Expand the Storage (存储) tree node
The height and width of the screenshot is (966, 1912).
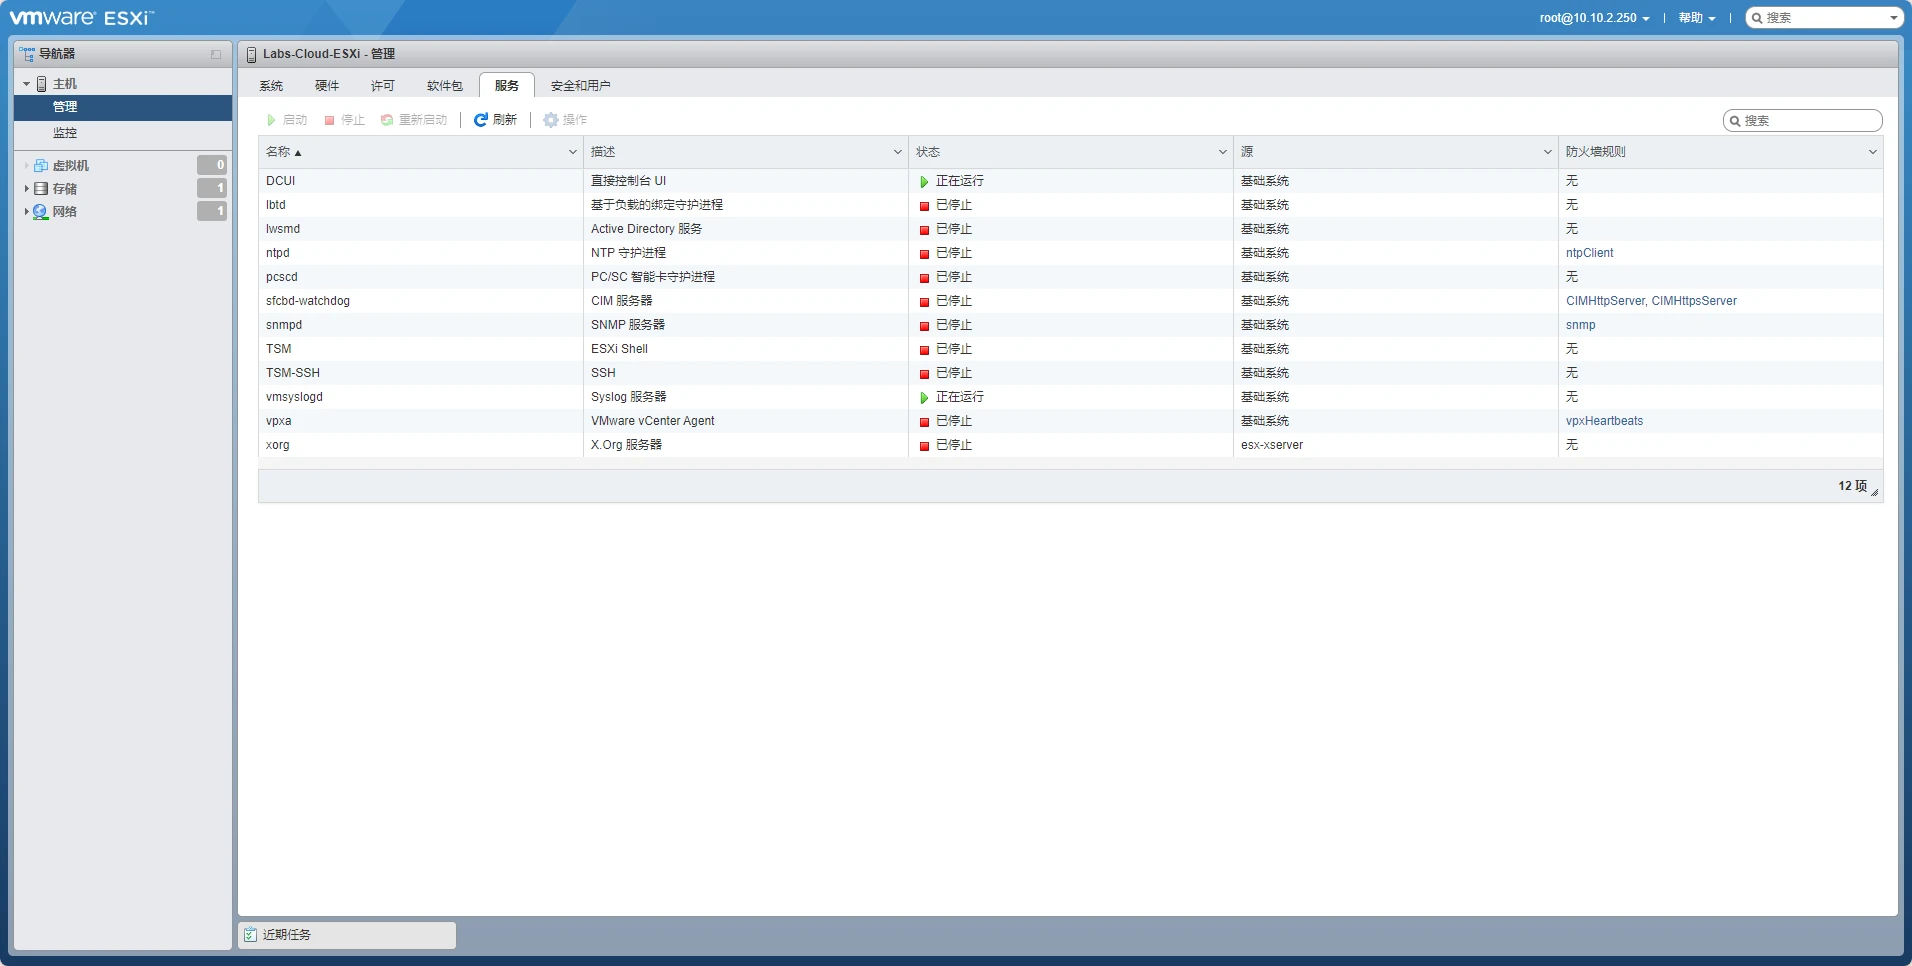pyautogui.click(x=26, y=188)
